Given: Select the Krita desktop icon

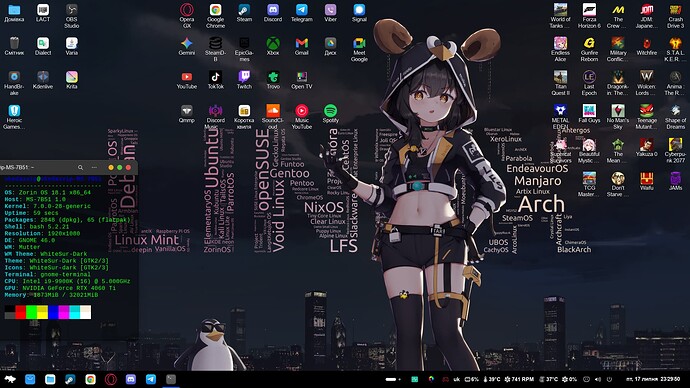Looking at the screenshot, I should 71,80.
